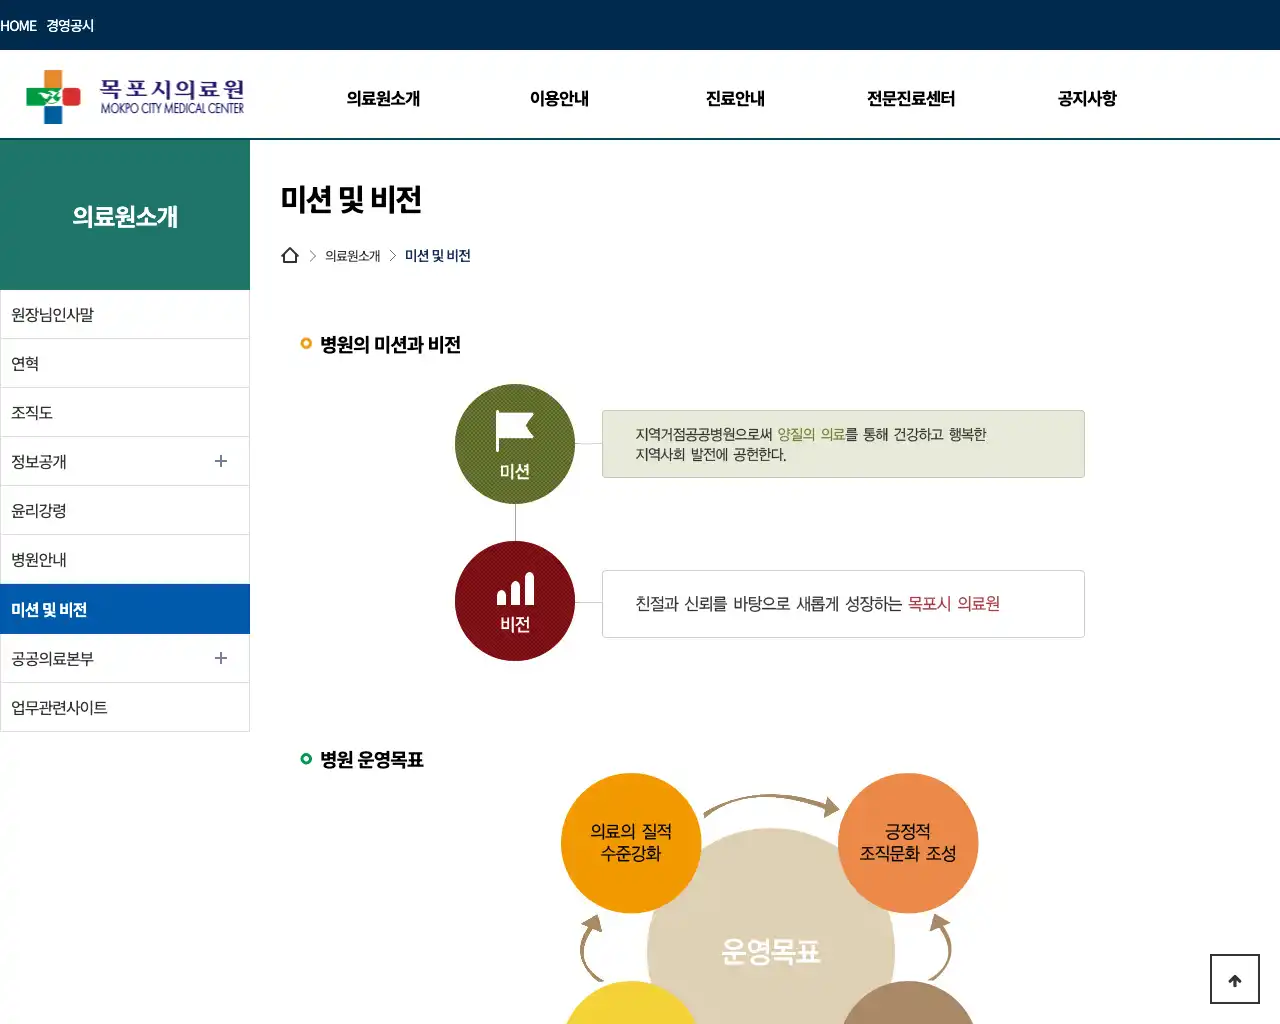1280x1024 pixels.
Task: Click the scroll-to-top arrow button
Action: [x=1234, y=979]
